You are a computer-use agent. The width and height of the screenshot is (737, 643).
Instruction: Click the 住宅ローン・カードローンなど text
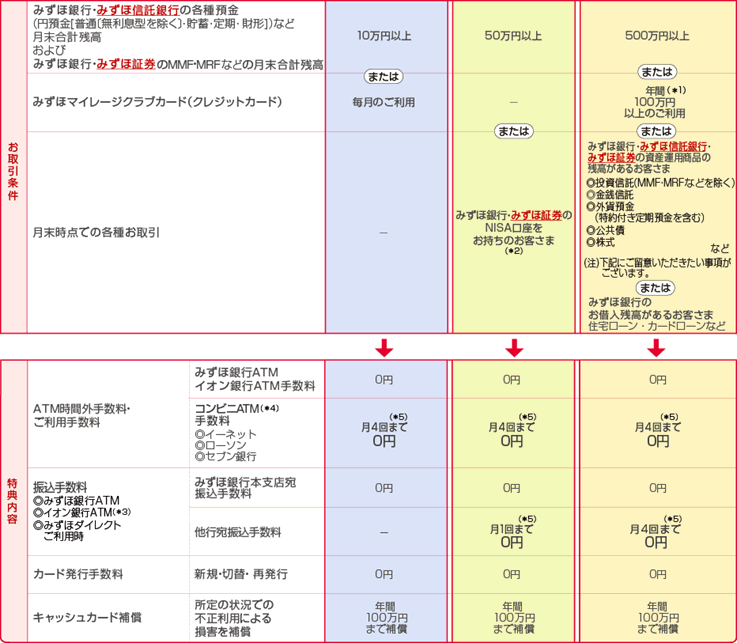pos(657,326)
